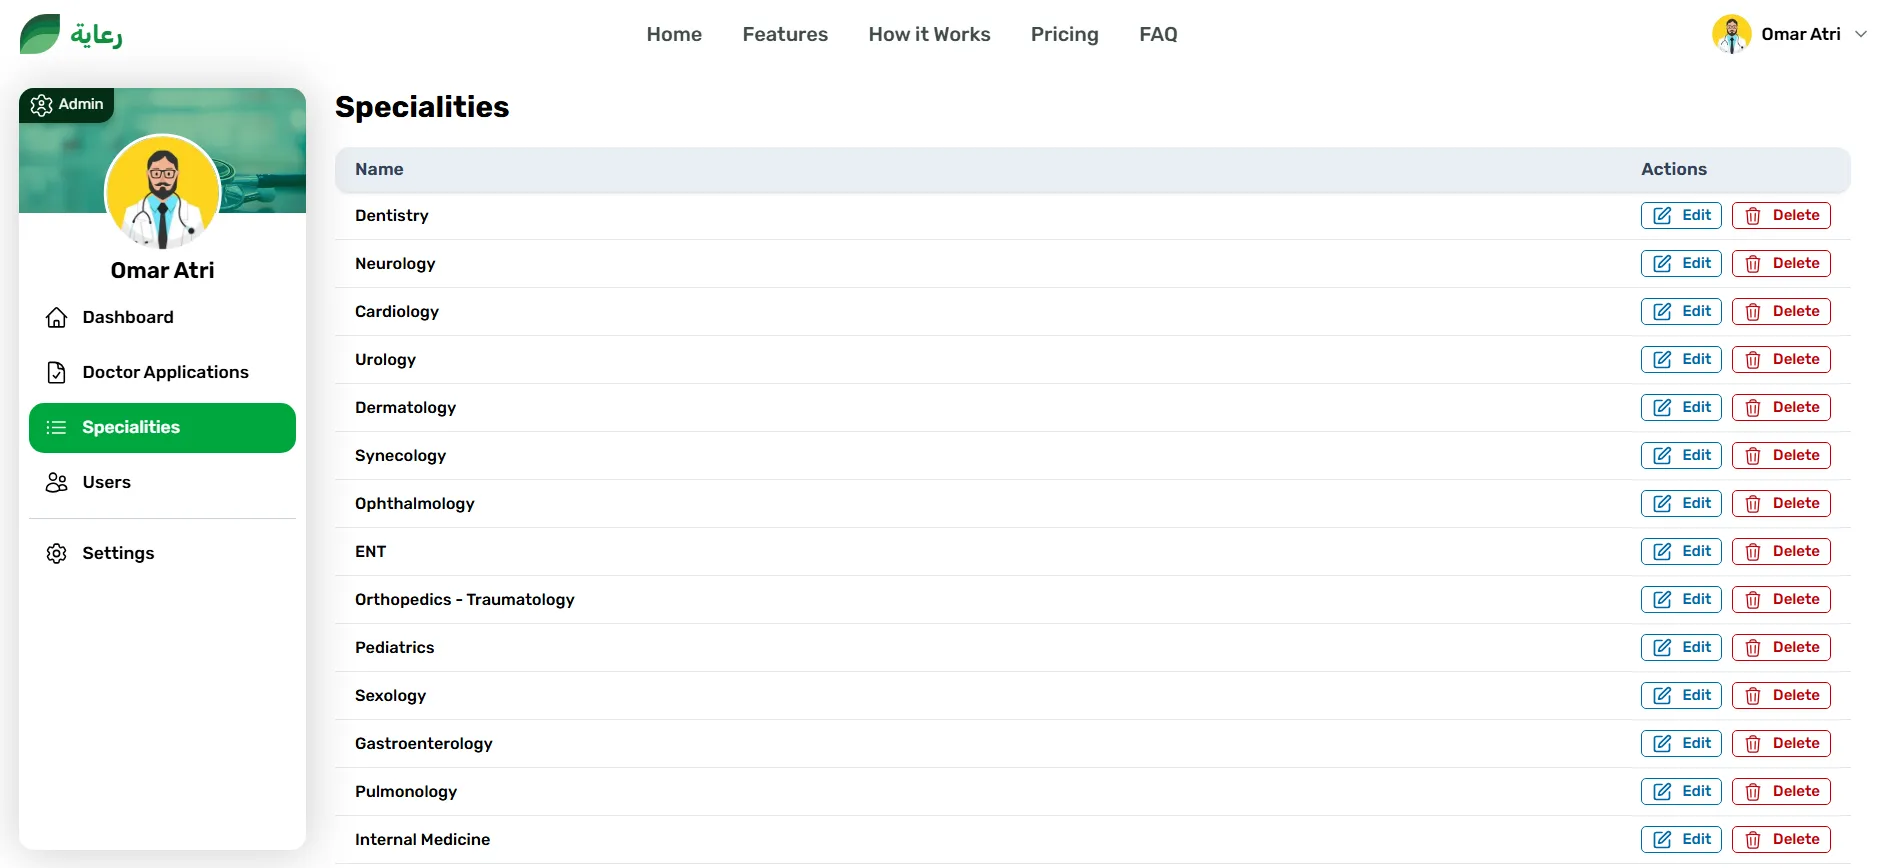1900x868 pixels.
Task: Select the Gastroenterology name cell
Action: [x=423, y=744]
